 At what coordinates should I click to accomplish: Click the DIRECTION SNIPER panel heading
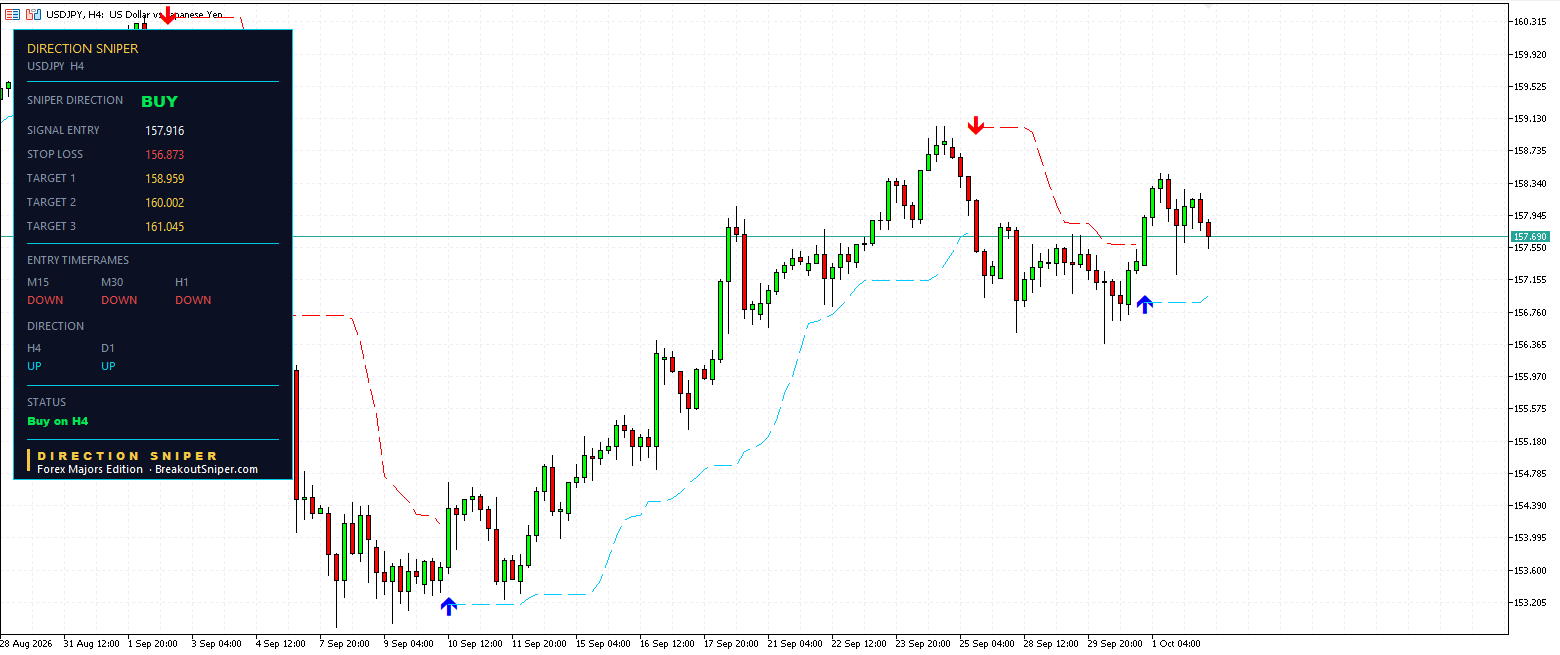[83, 48]
